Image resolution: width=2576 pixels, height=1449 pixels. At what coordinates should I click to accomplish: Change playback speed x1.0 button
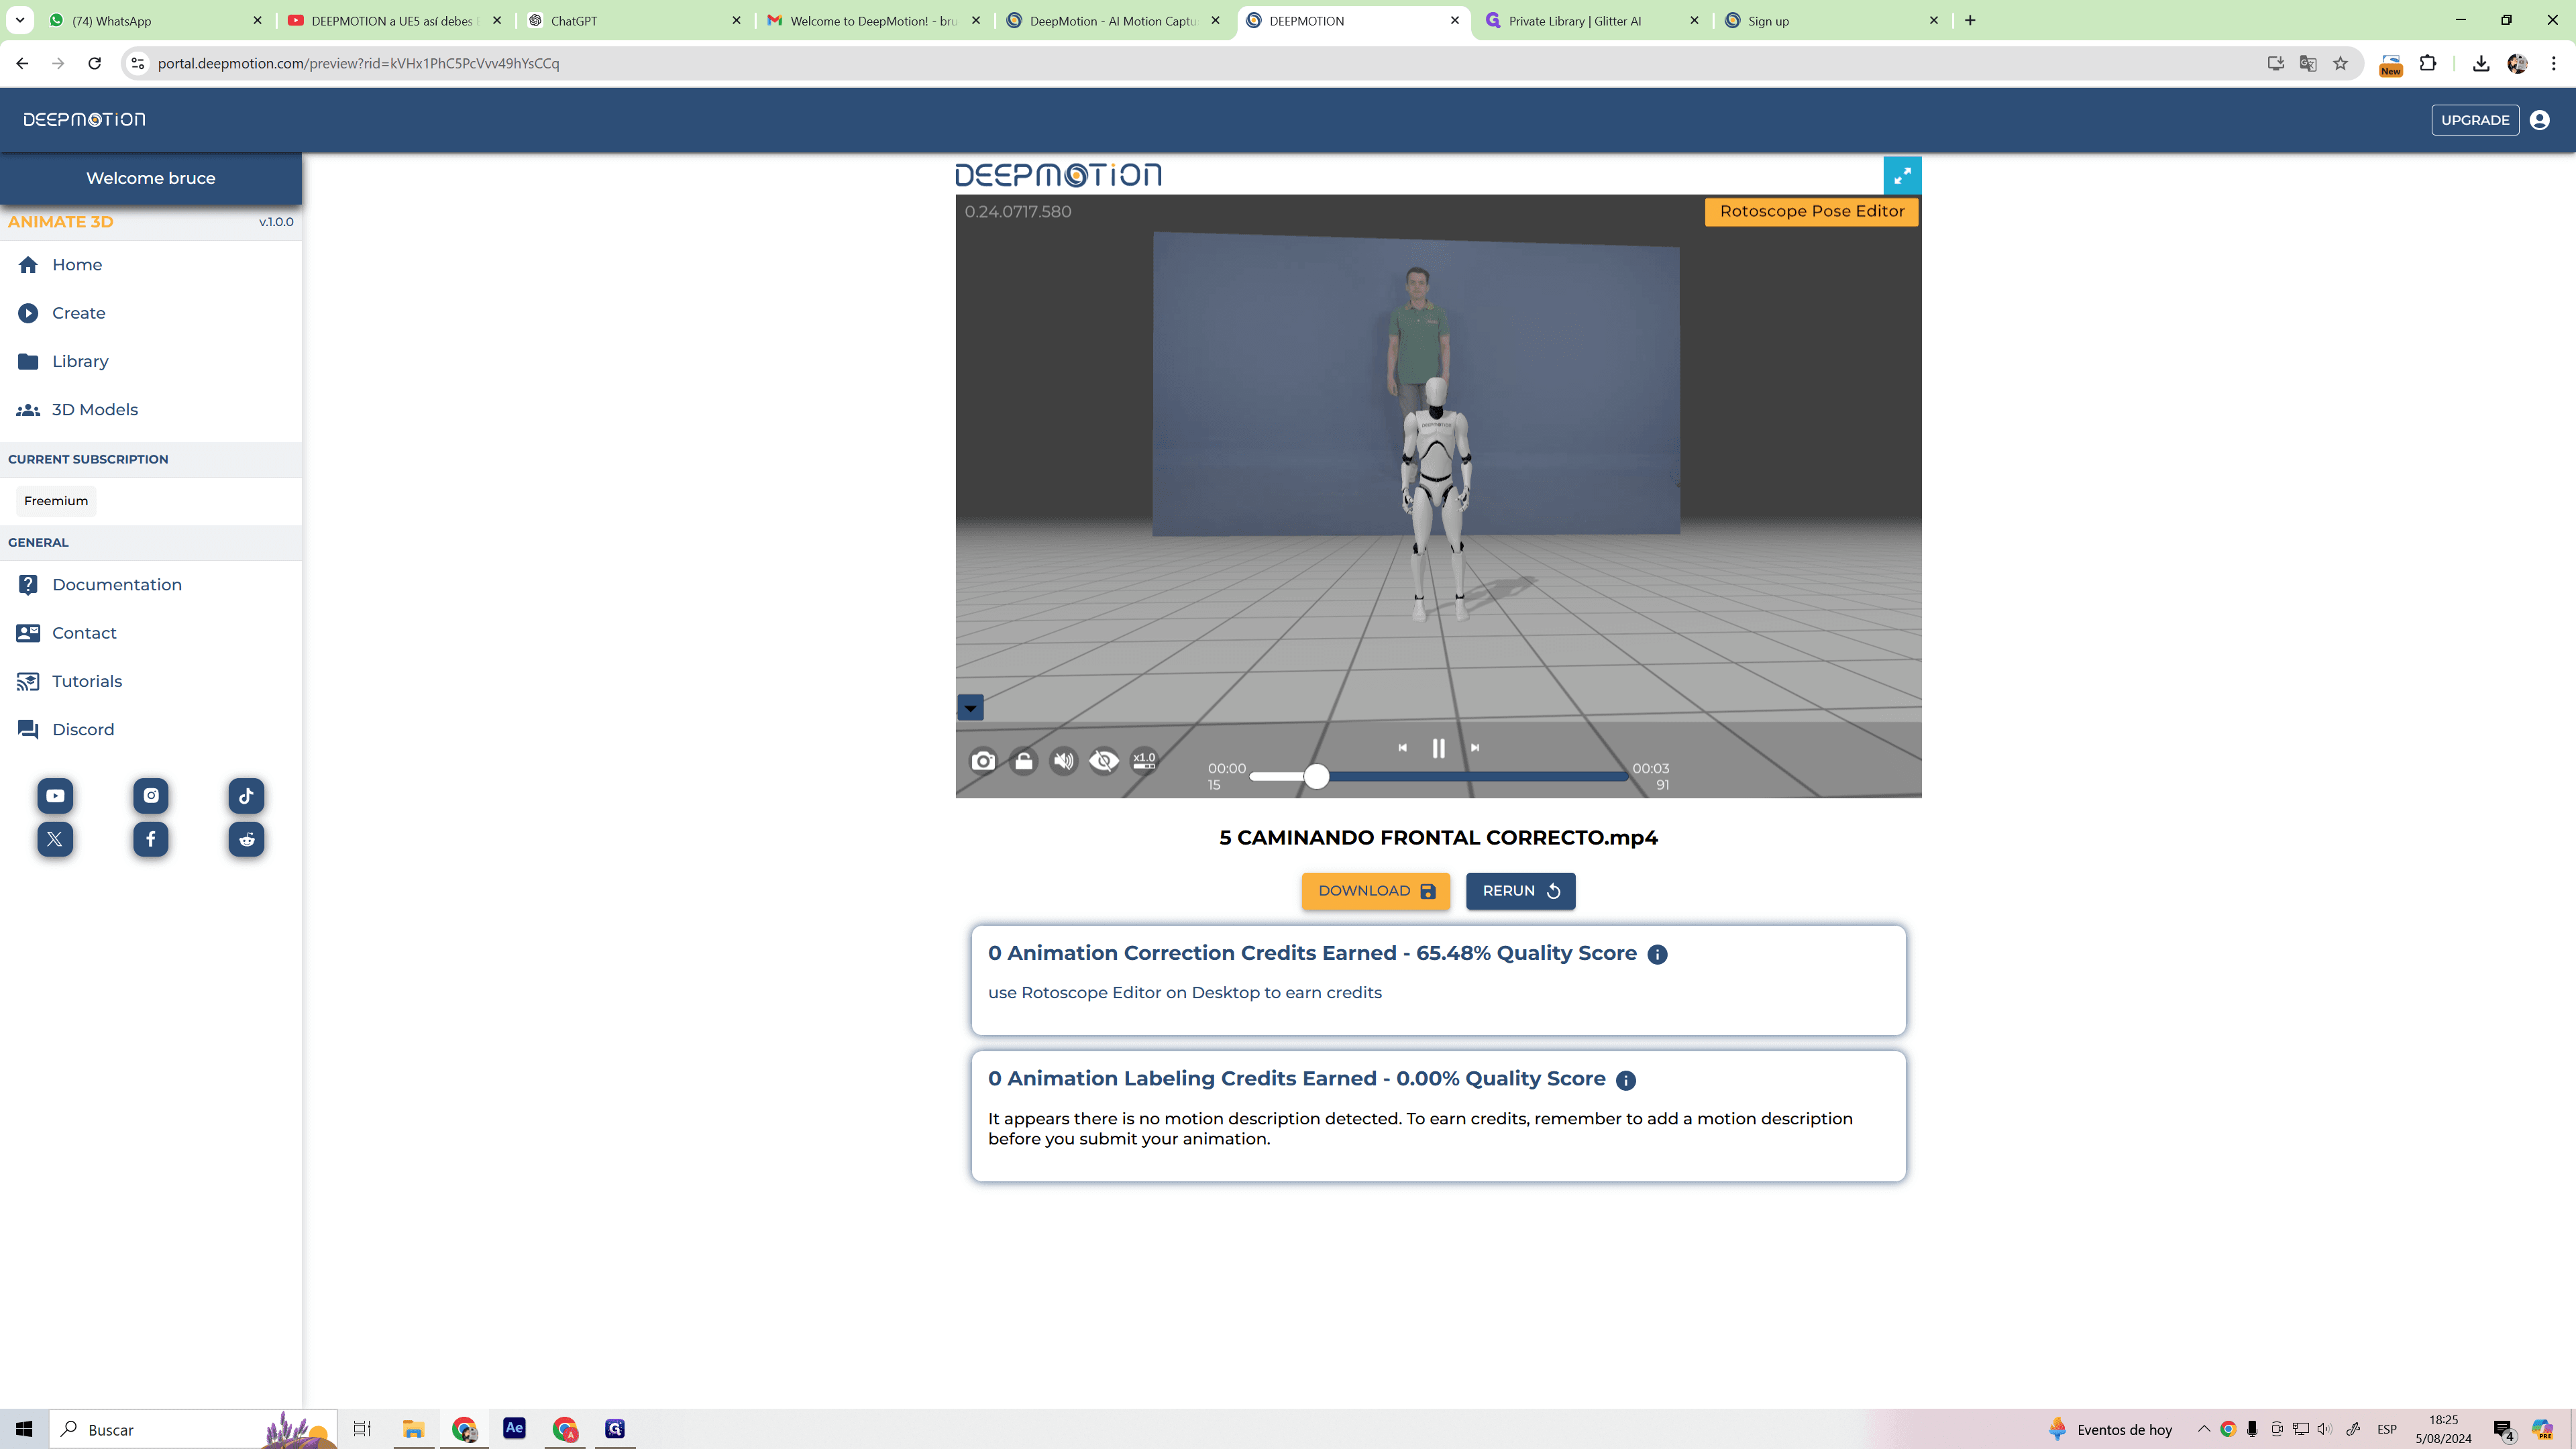click(1144, 761)
